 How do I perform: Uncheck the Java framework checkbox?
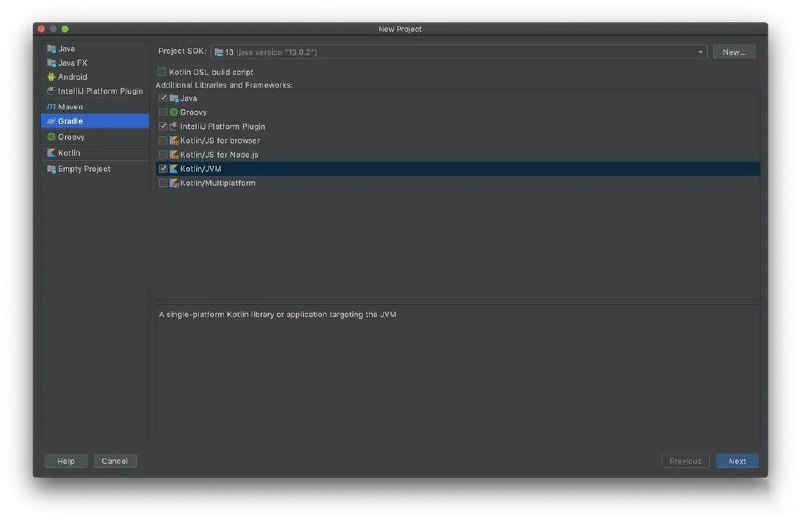[163, 98]
